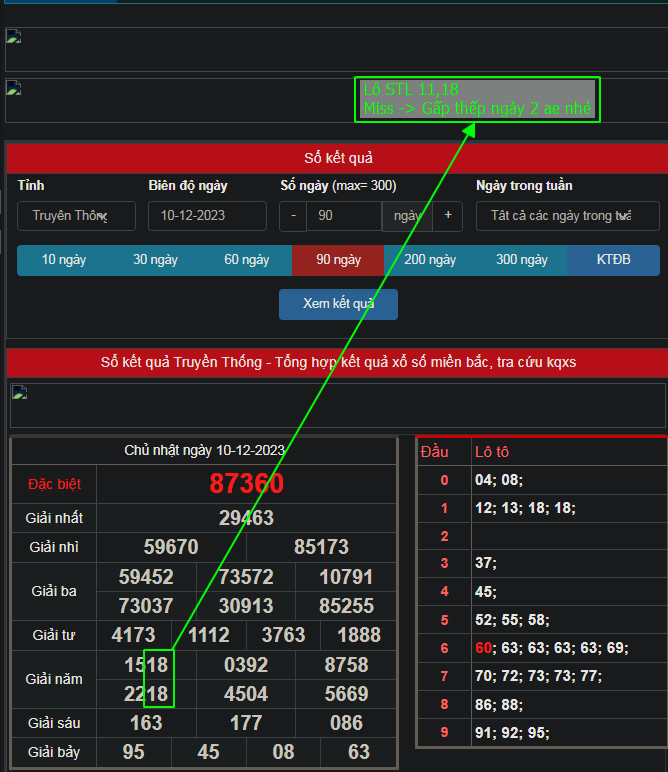Select the 30 ngày tab
Viewport: 668px width, 772px height.
[155, 260]
